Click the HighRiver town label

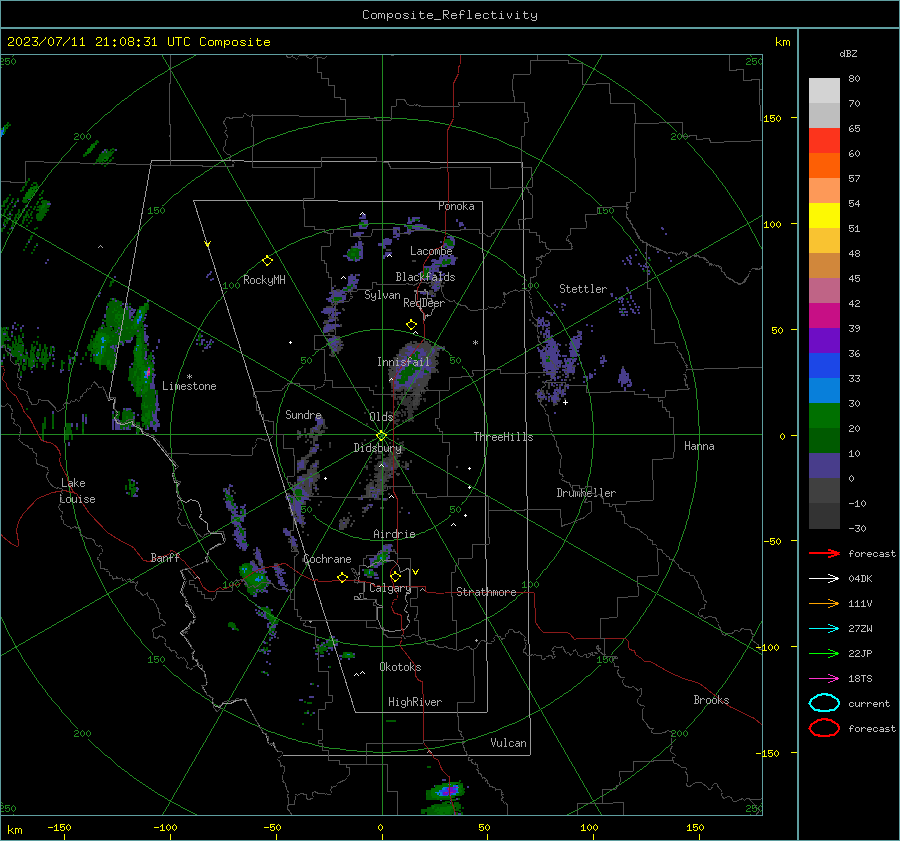click(414, 702)
